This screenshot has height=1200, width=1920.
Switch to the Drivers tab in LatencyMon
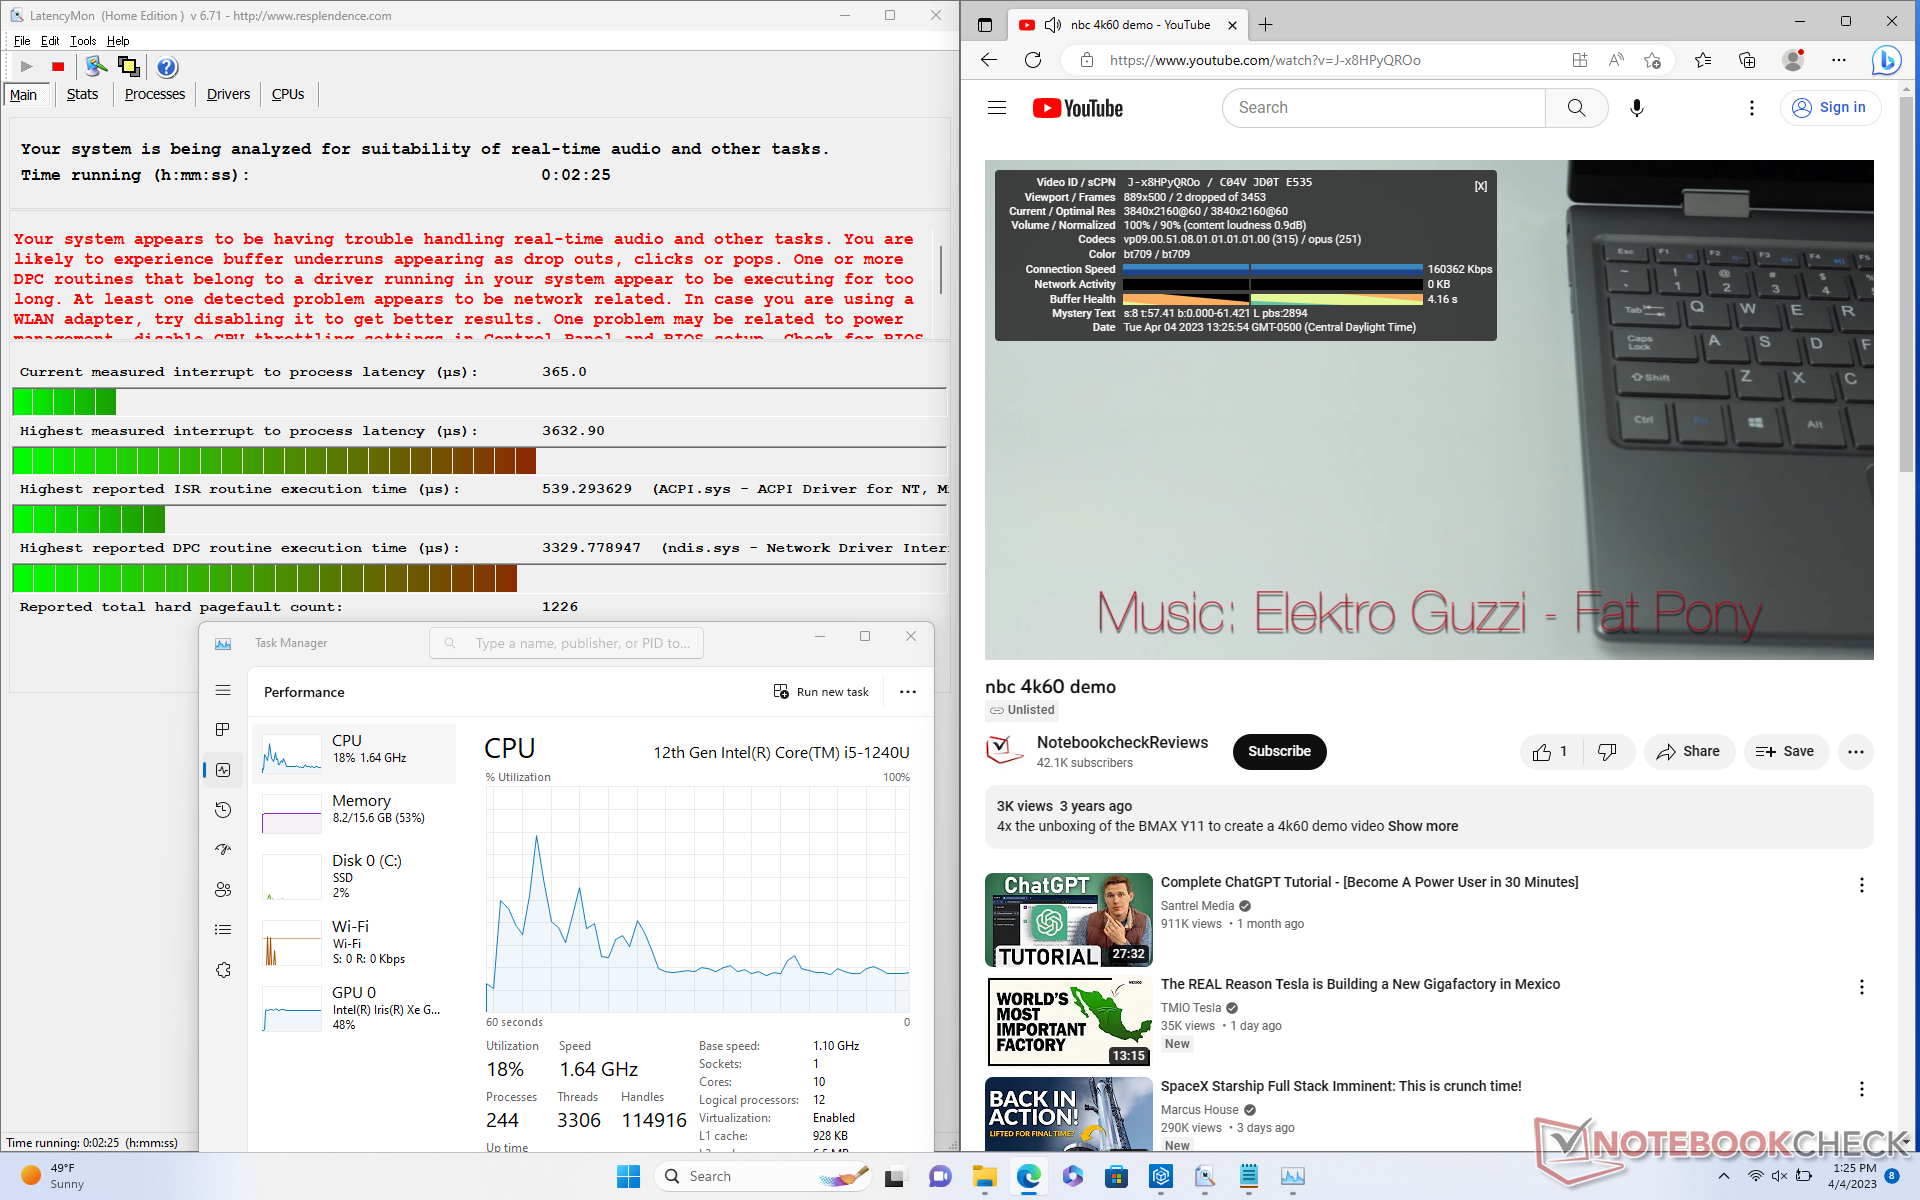tap(228, 94)
